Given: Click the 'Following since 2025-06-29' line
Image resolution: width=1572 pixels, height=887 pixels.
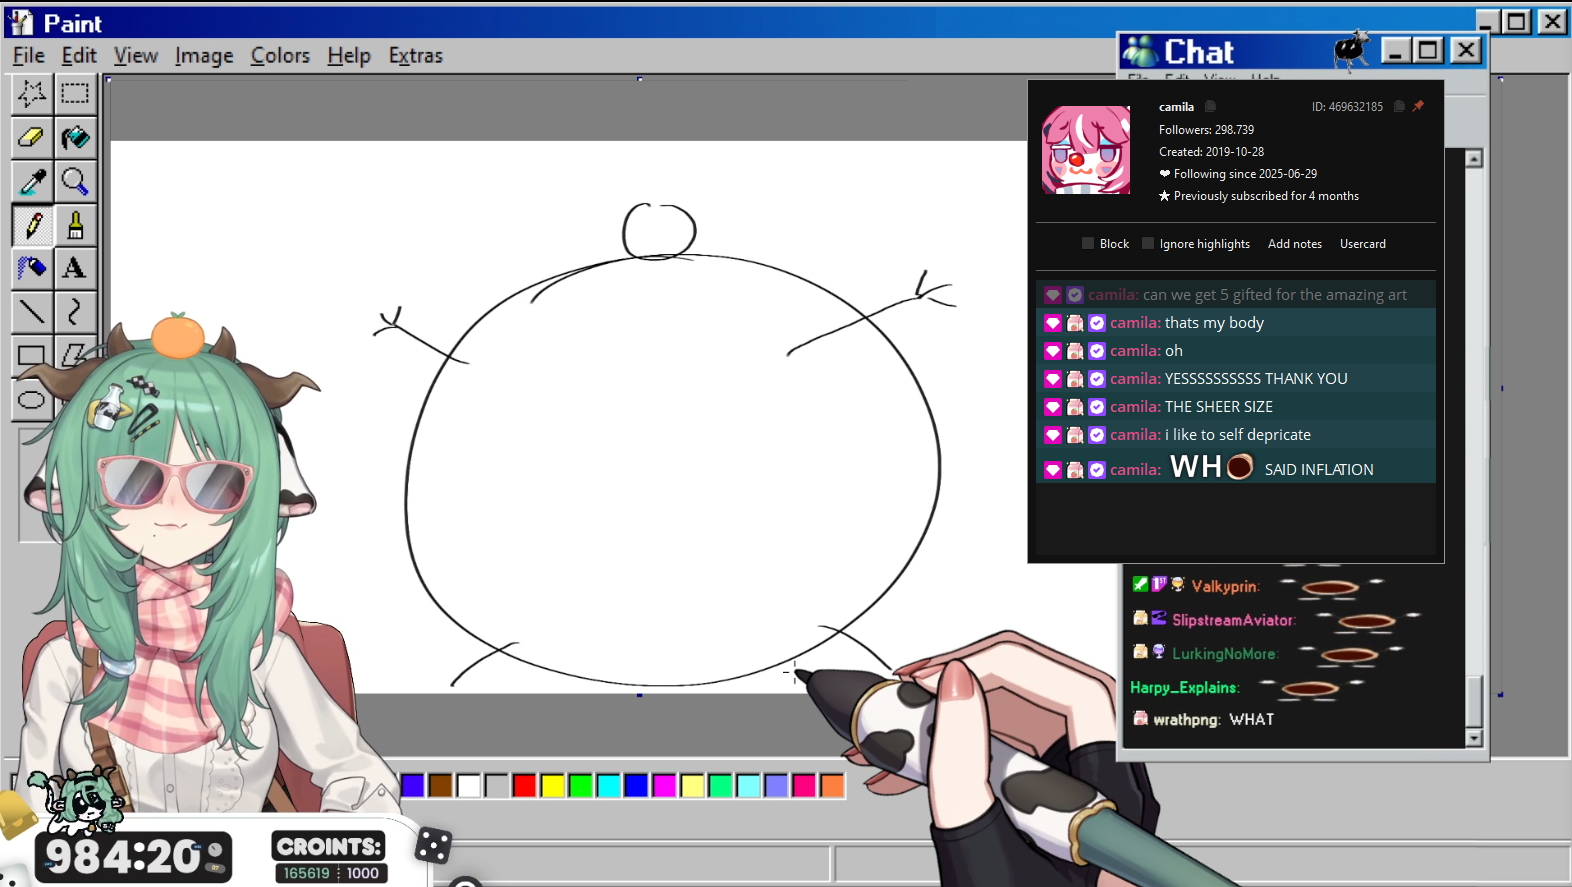Looking at the screenshot, I should pos(1238,174).
